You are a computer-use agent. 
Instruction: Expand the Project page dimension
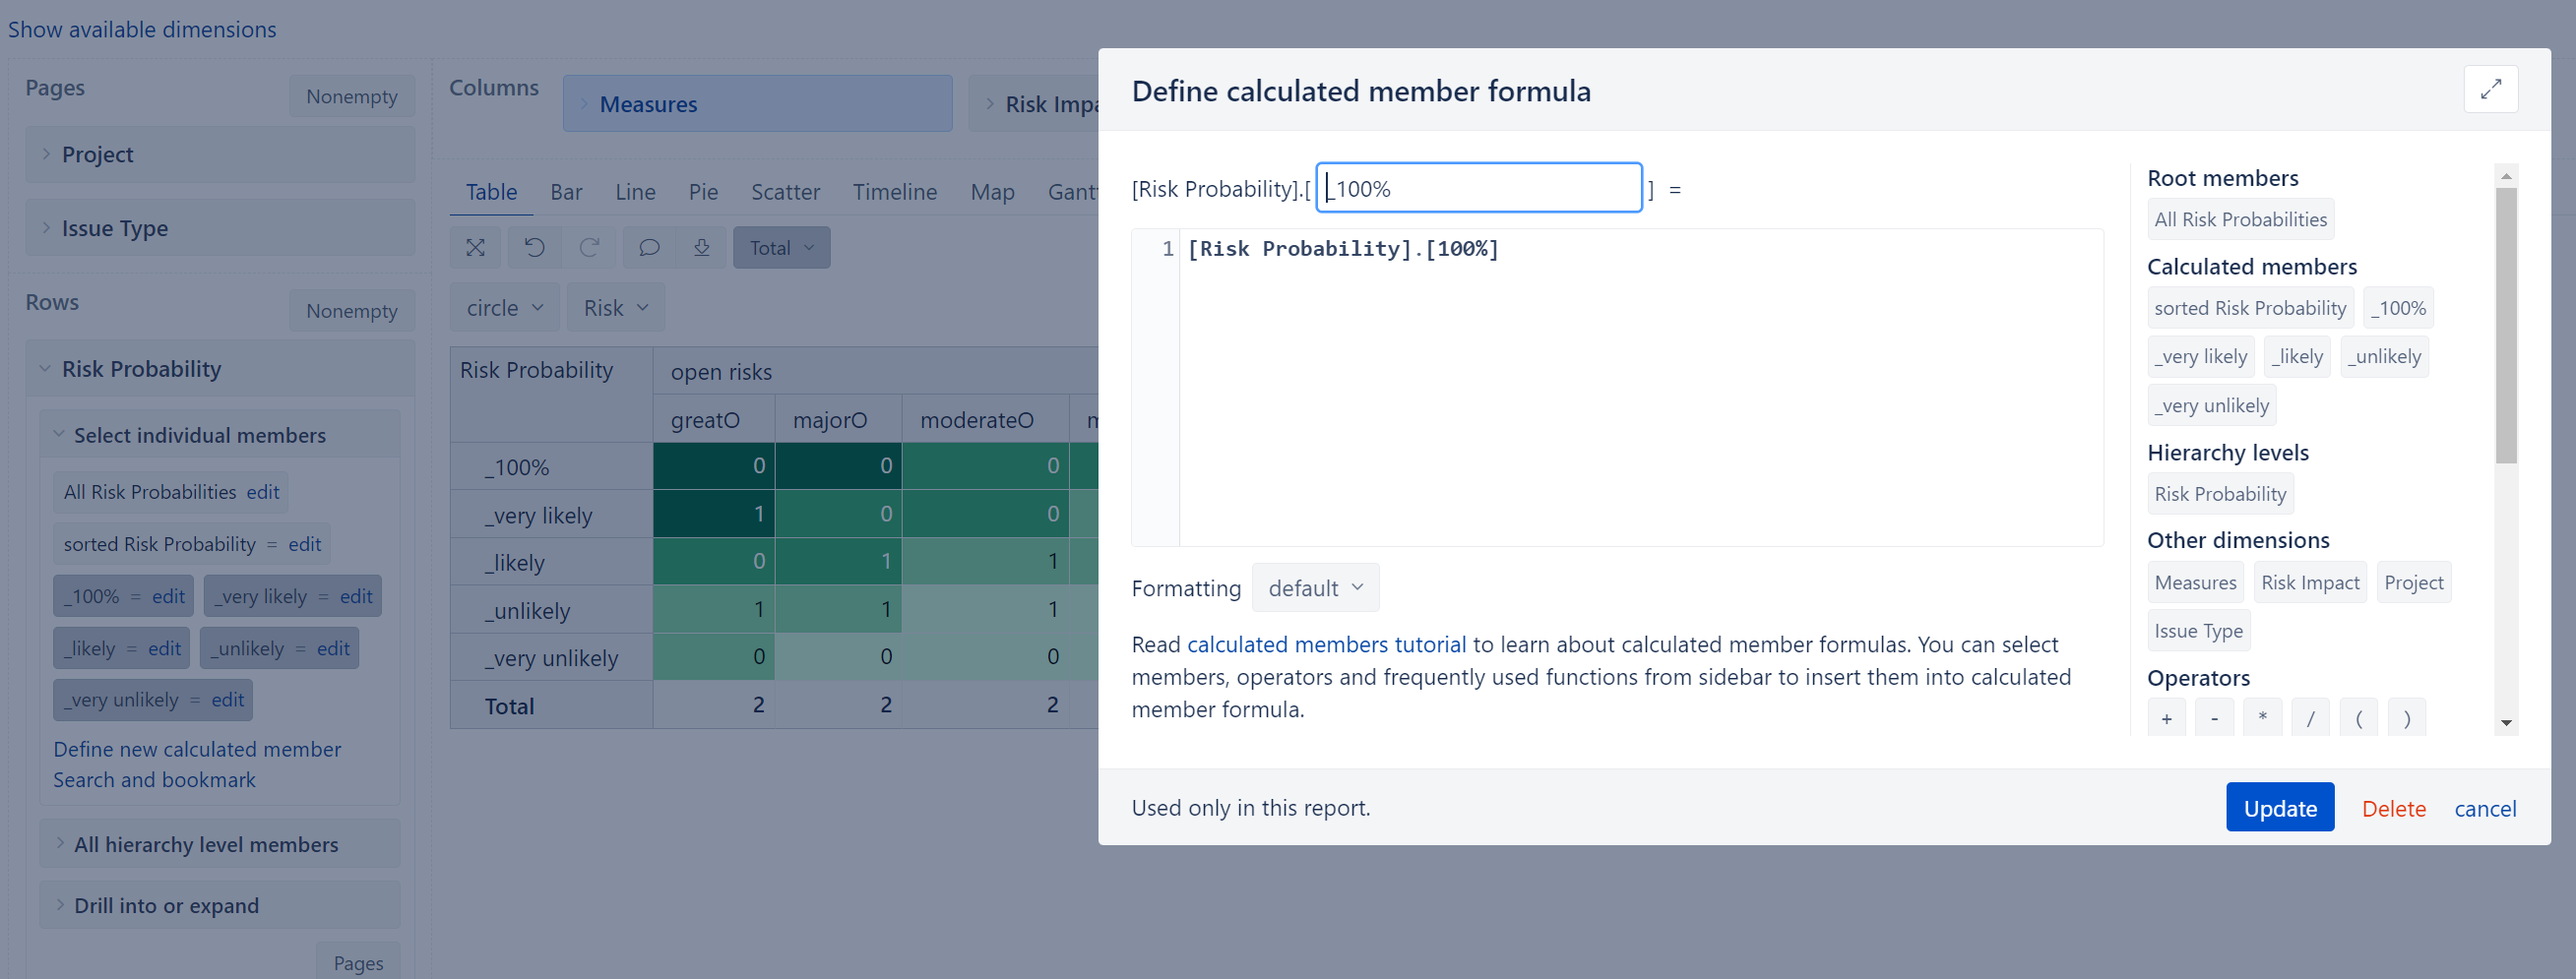point(219,154)
